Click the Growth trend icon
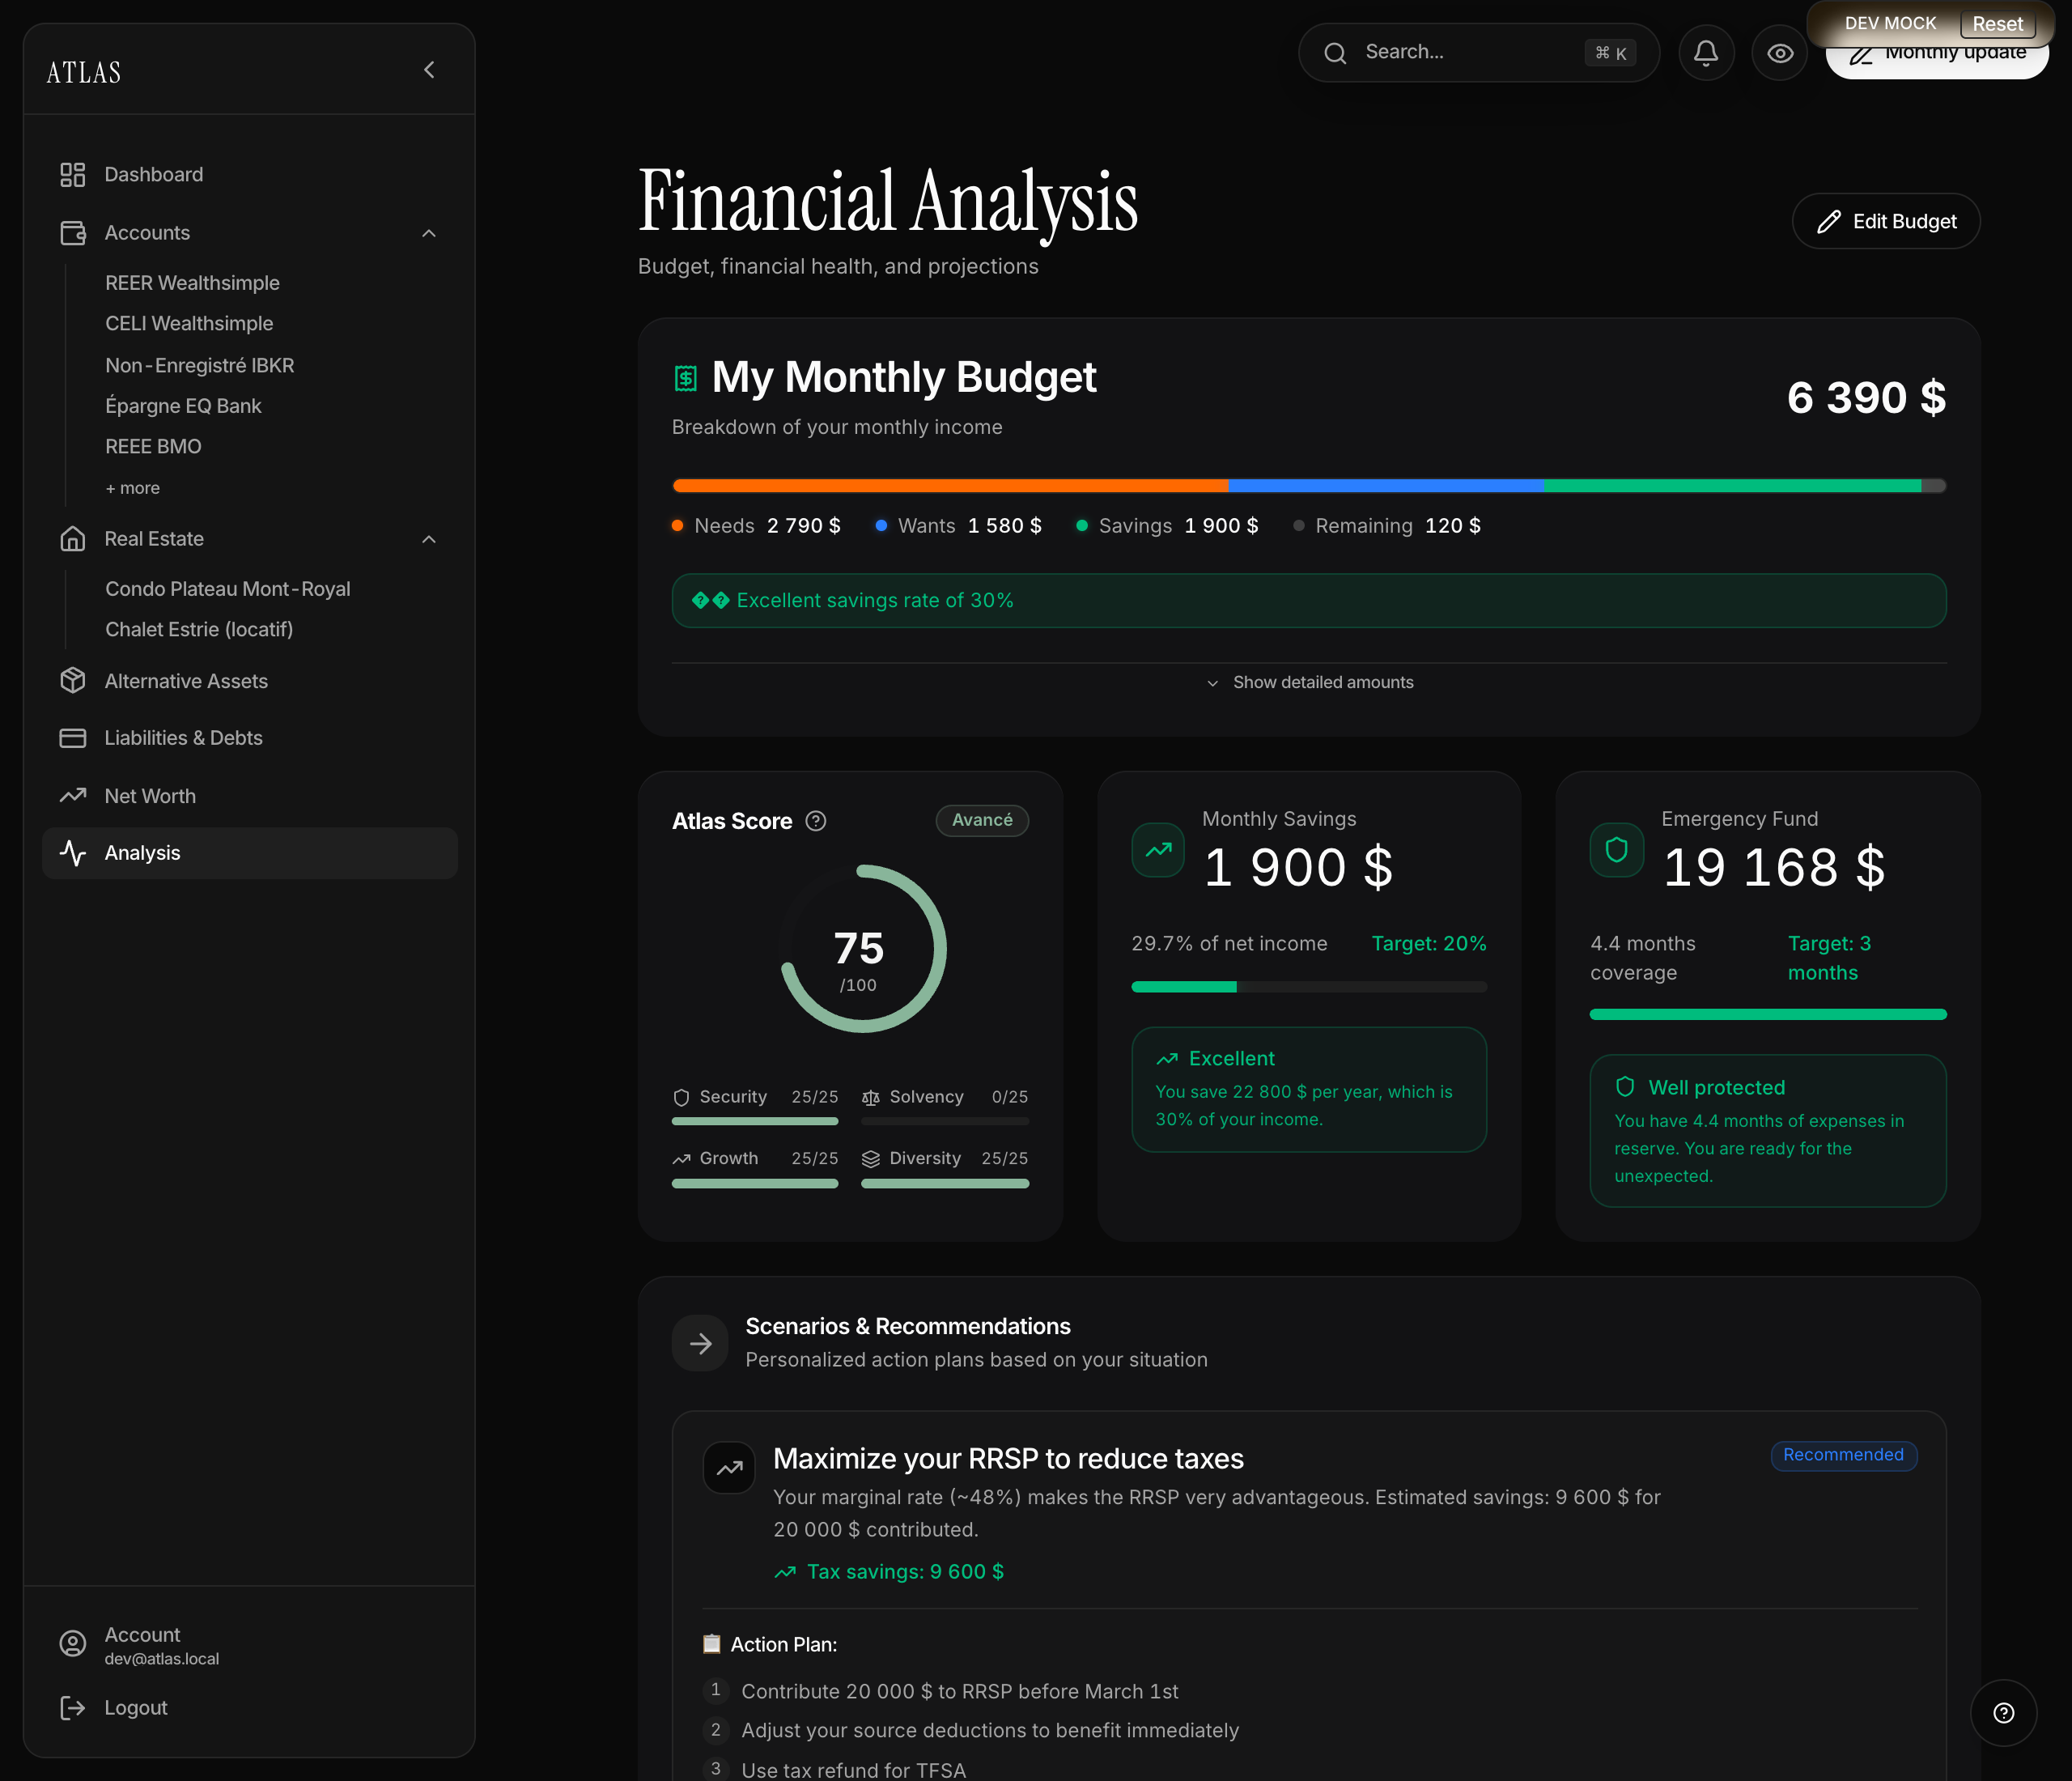Screen dimensions: 2072x1781 (681, 1159)
